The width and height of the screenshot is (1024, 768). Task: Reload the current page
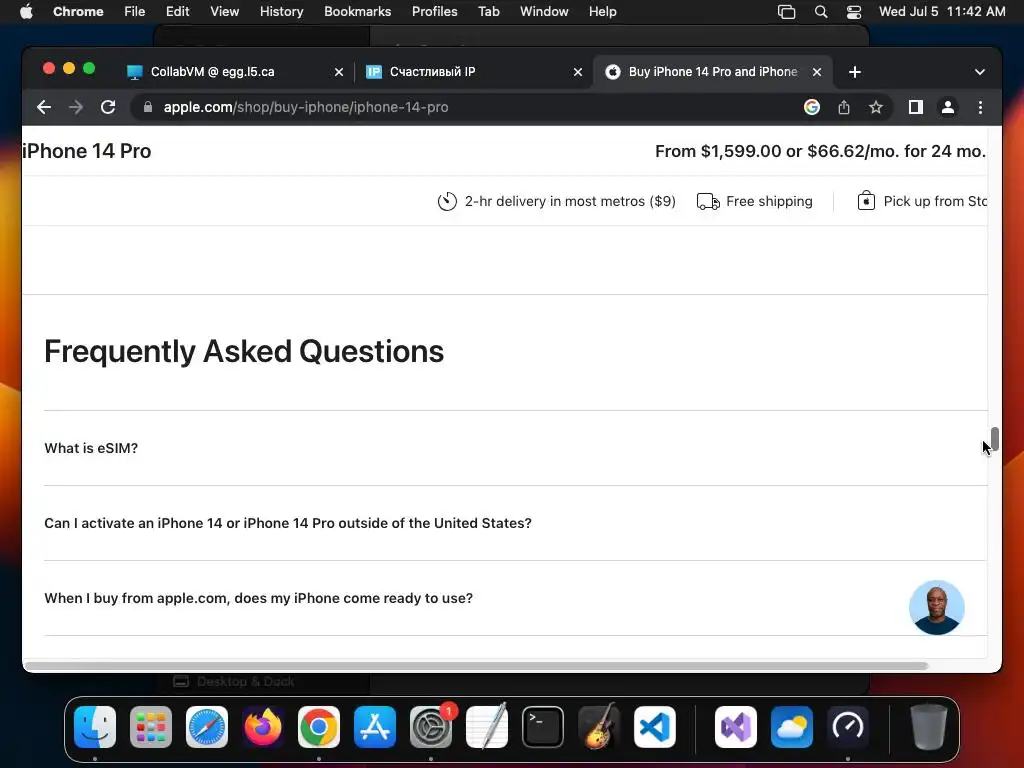tap(108, 107)
